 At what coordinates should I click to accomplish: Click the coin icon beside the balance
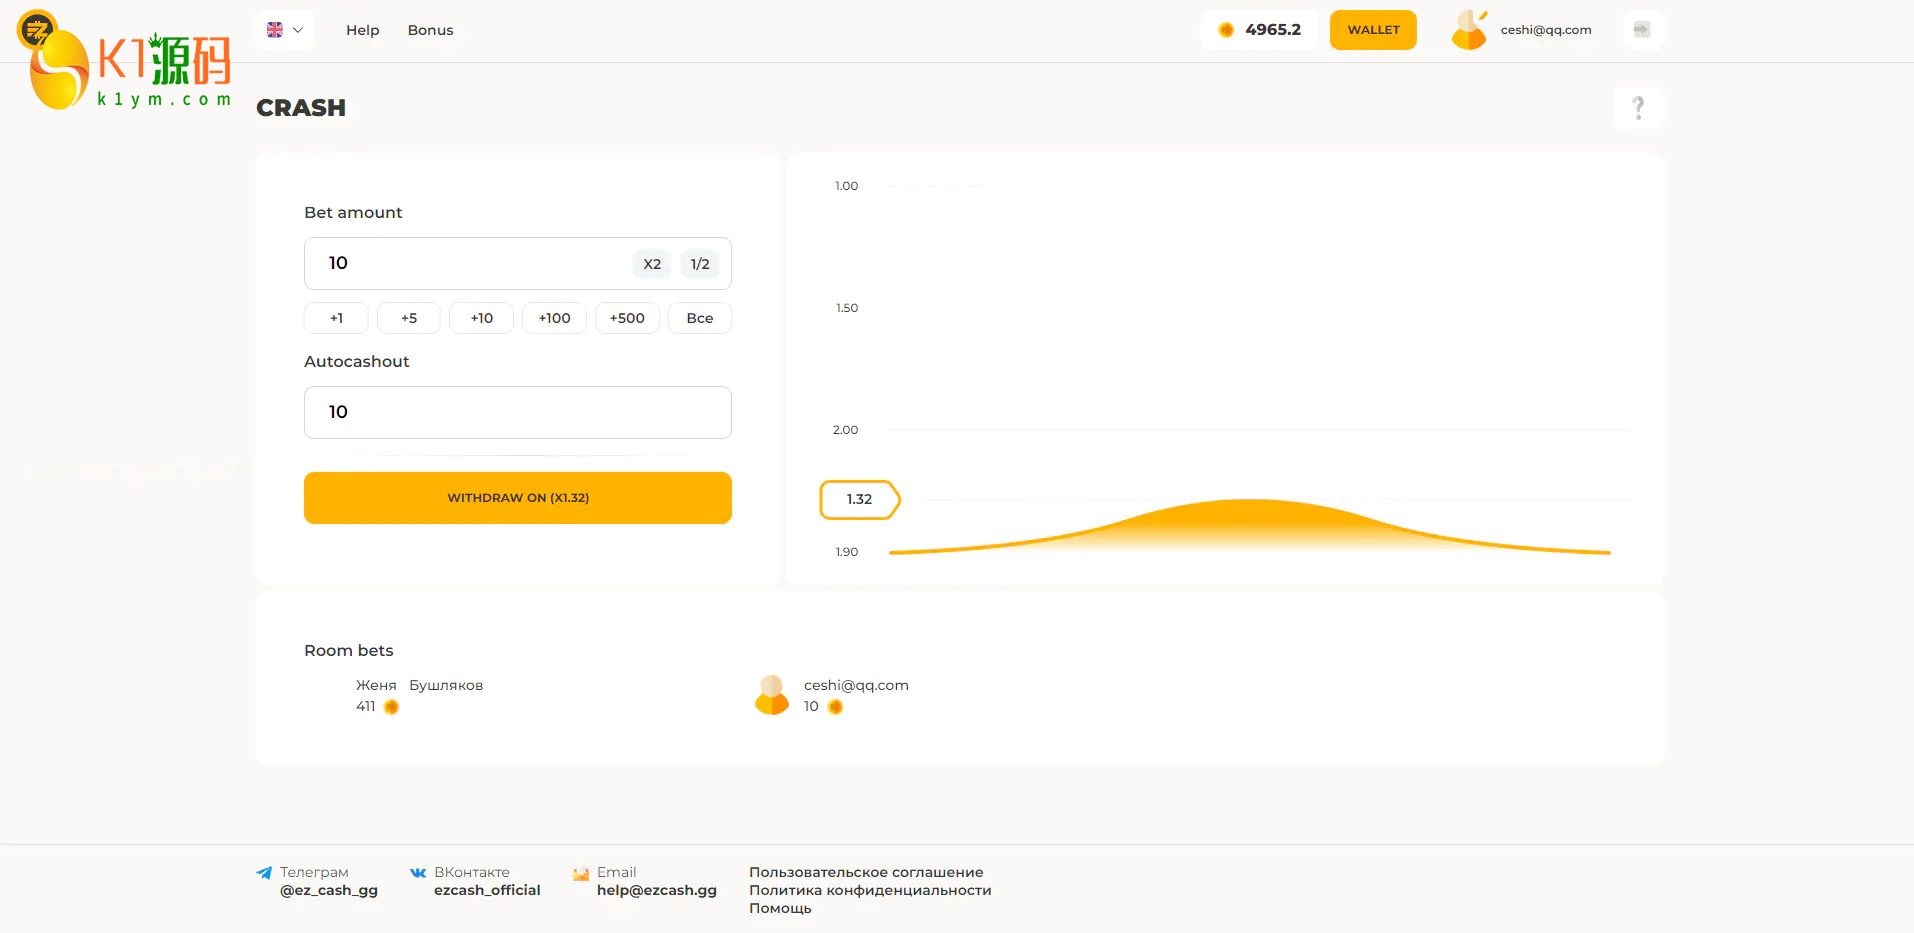click(1226, 30)
